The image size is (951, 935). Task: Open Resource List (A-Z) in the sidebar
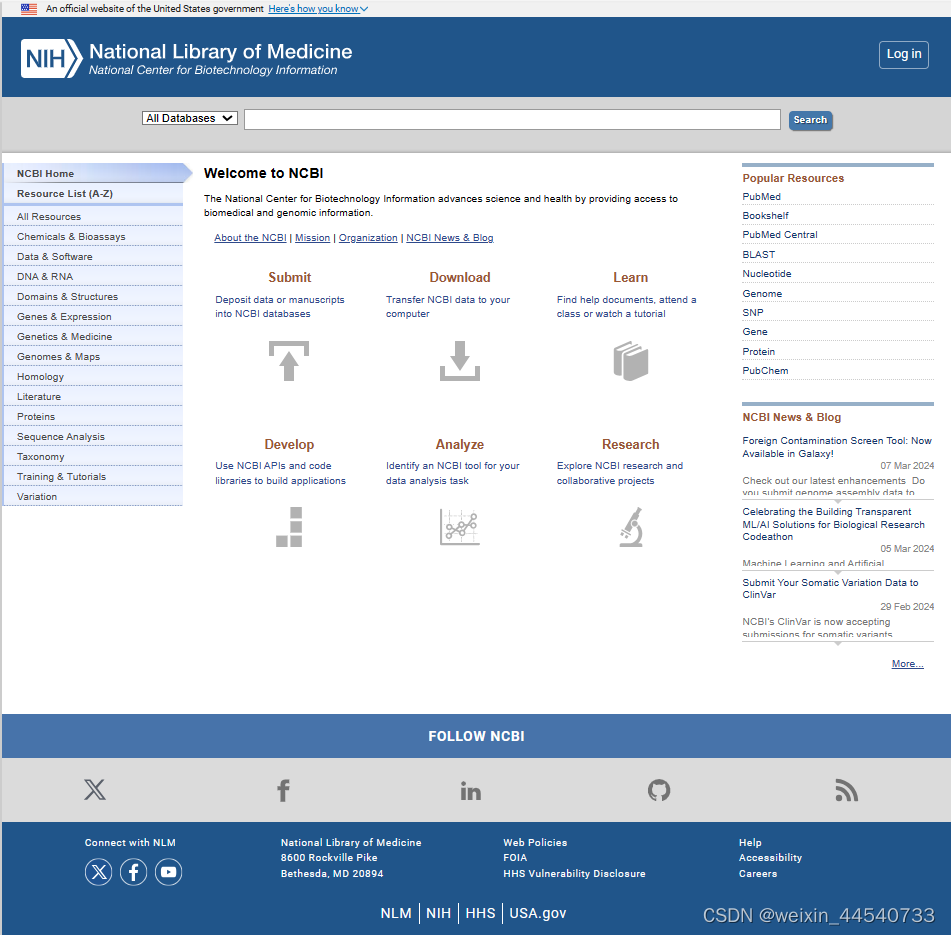[x=93, y=193]
